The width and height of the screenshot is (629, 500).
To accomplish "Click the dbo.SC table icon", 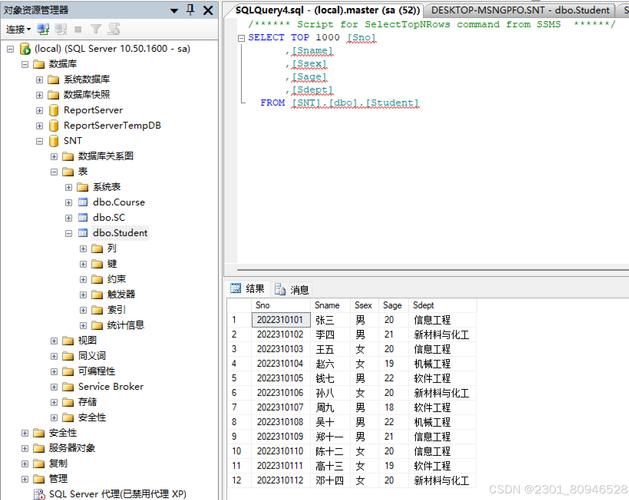I will 84,217.
